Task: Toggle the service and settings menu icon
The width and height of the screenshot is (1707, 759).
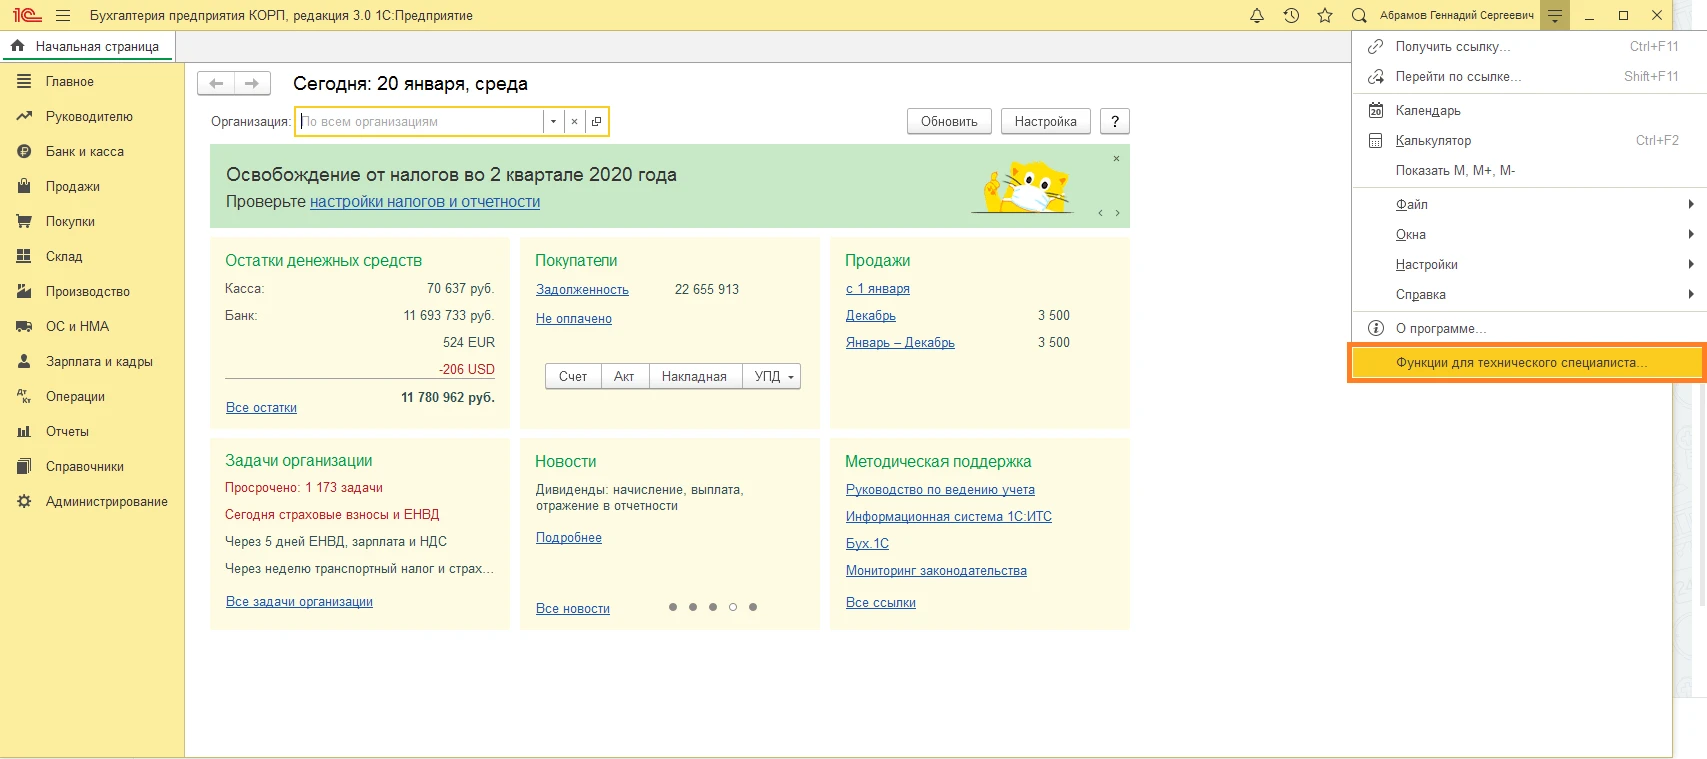Action: click(1555, 15)
